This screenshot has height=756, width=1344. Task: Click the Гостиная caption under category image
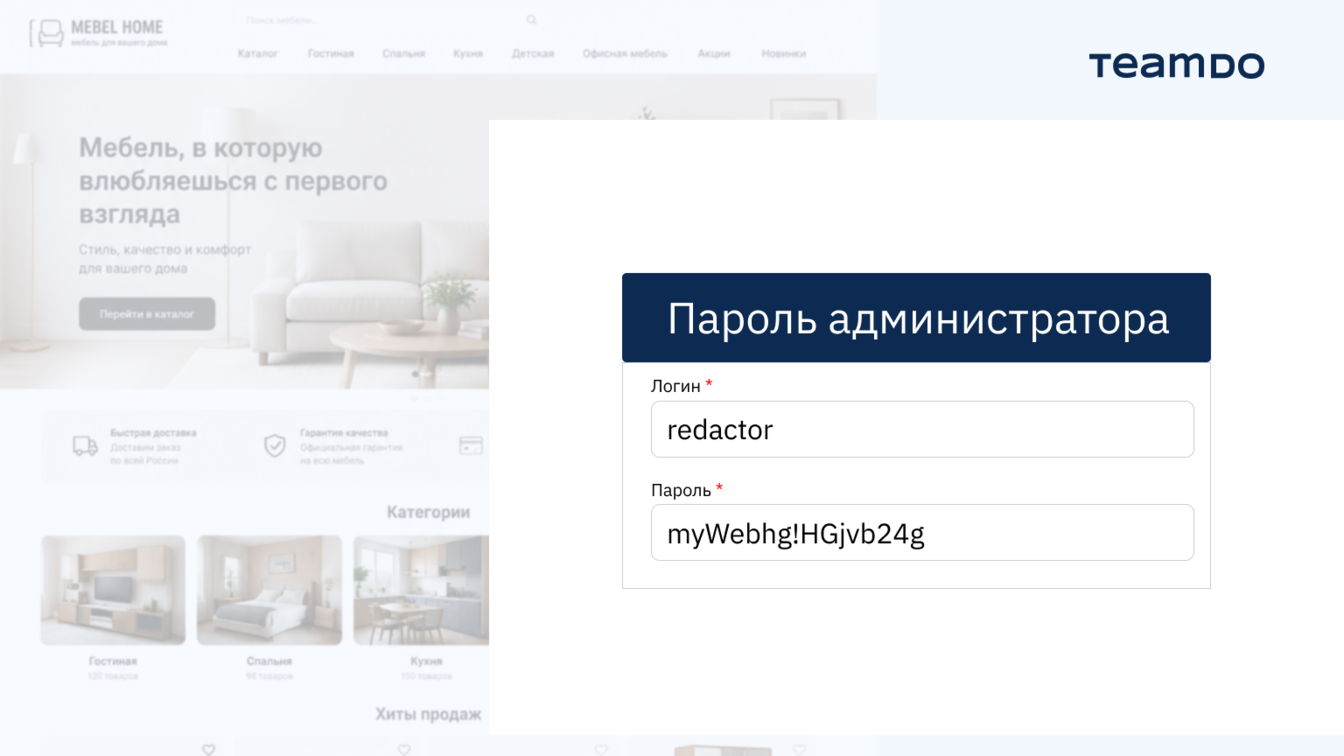(113, 661)
